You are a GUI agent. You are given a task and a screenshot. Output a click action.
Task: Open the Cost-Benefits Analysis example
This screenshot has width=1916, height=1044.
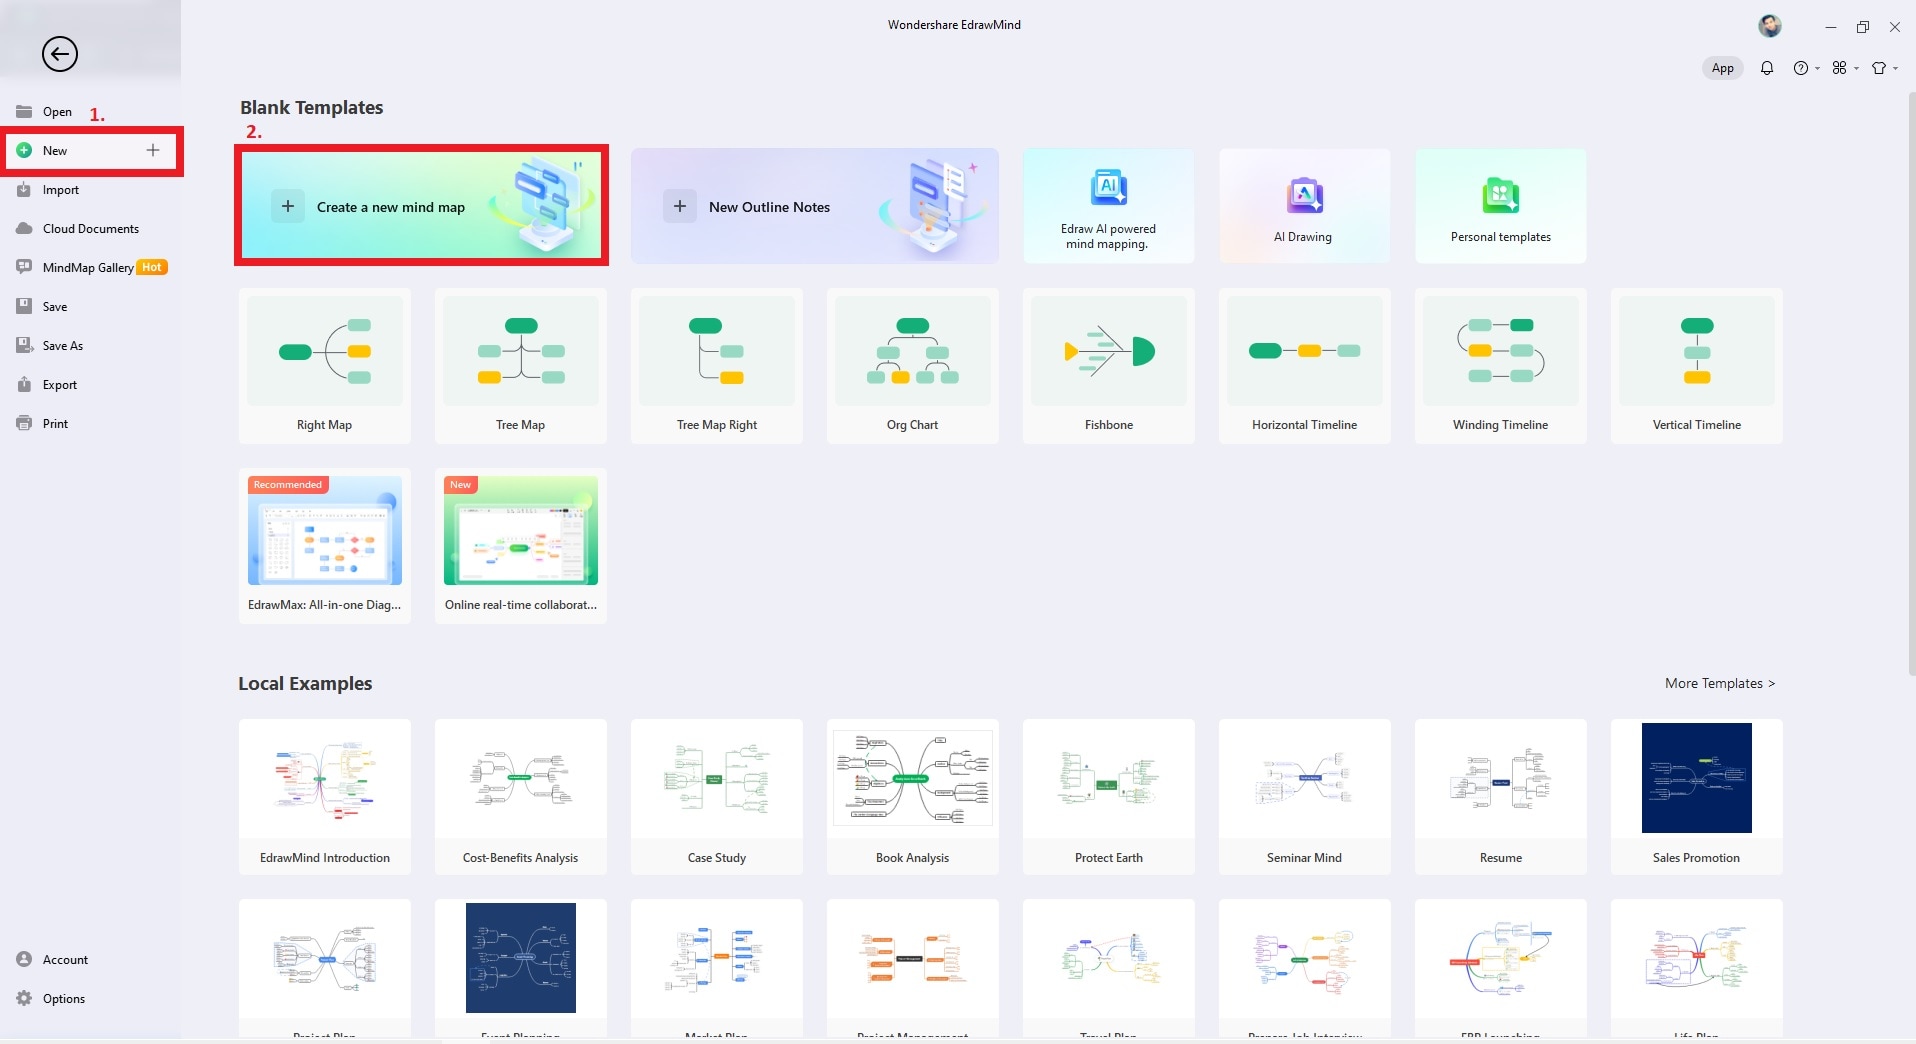(x=520, y=797)
